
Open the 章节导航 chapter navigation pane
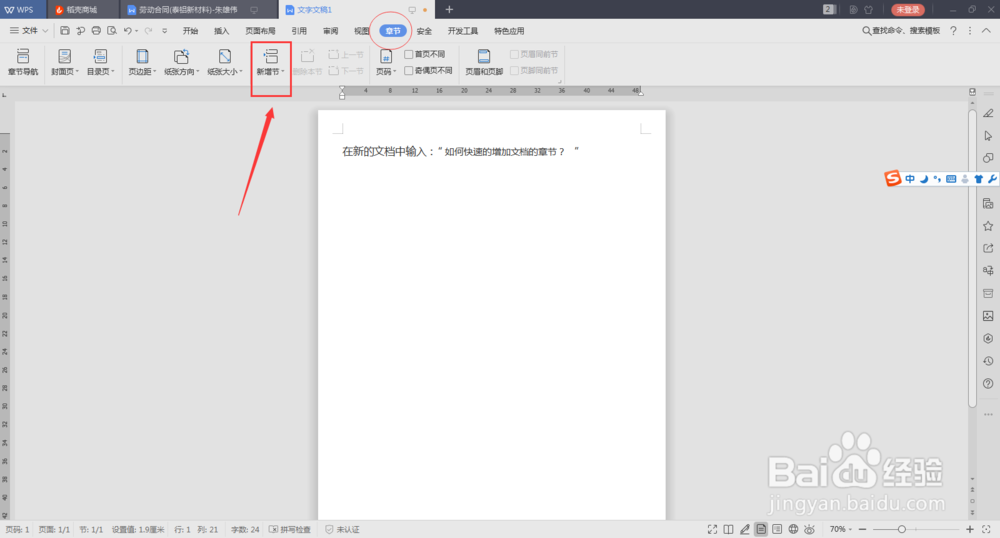pyautogui.click(x=23, y=62)
